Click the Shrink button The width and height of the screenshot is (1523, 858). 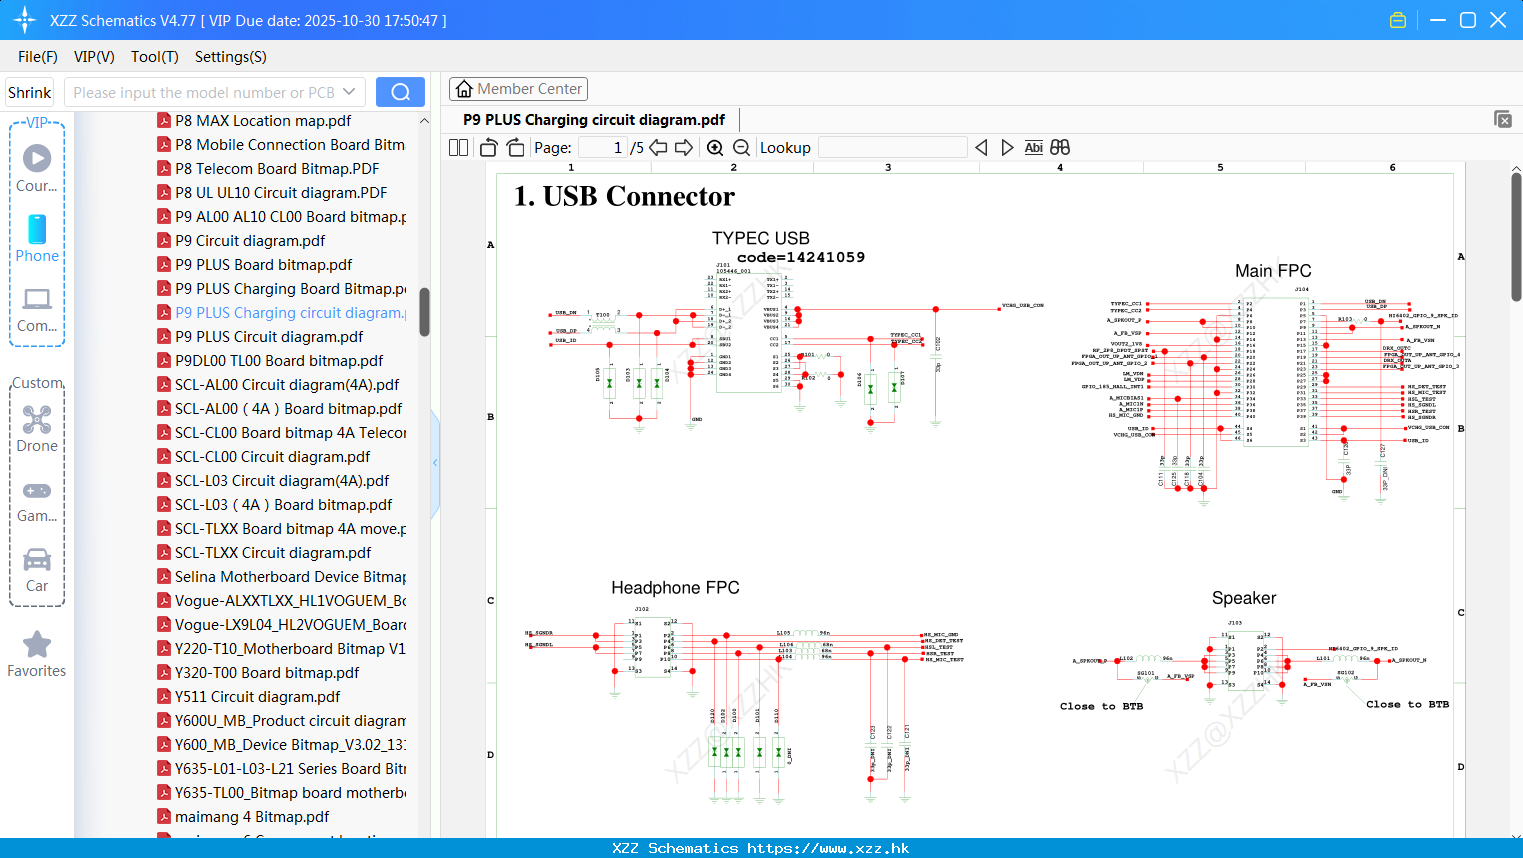click(30, 92)
